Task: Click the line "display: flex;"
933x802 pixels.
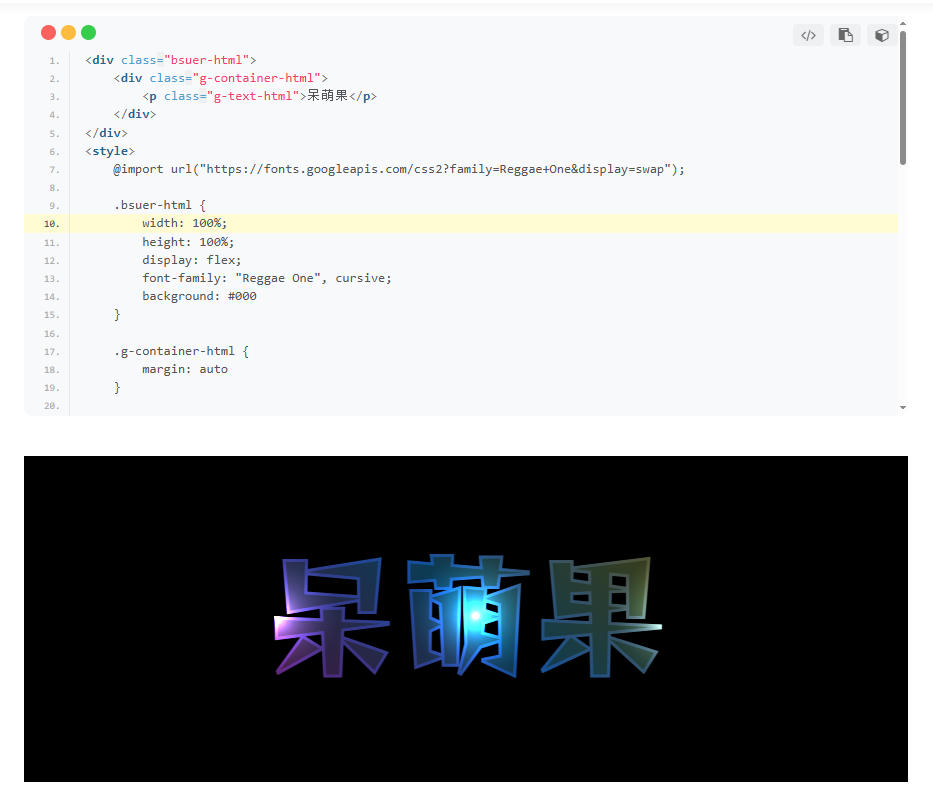Action: 192,260
